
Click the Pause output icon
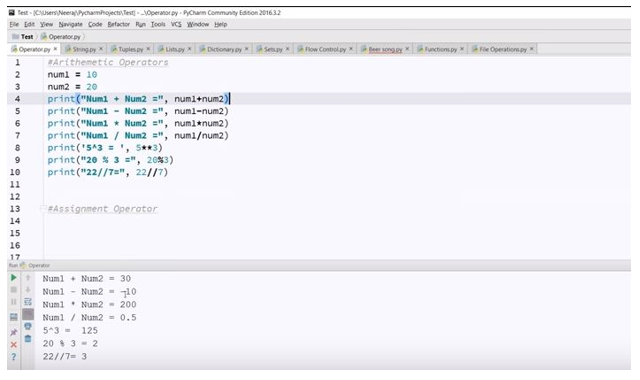click(13, 302)
